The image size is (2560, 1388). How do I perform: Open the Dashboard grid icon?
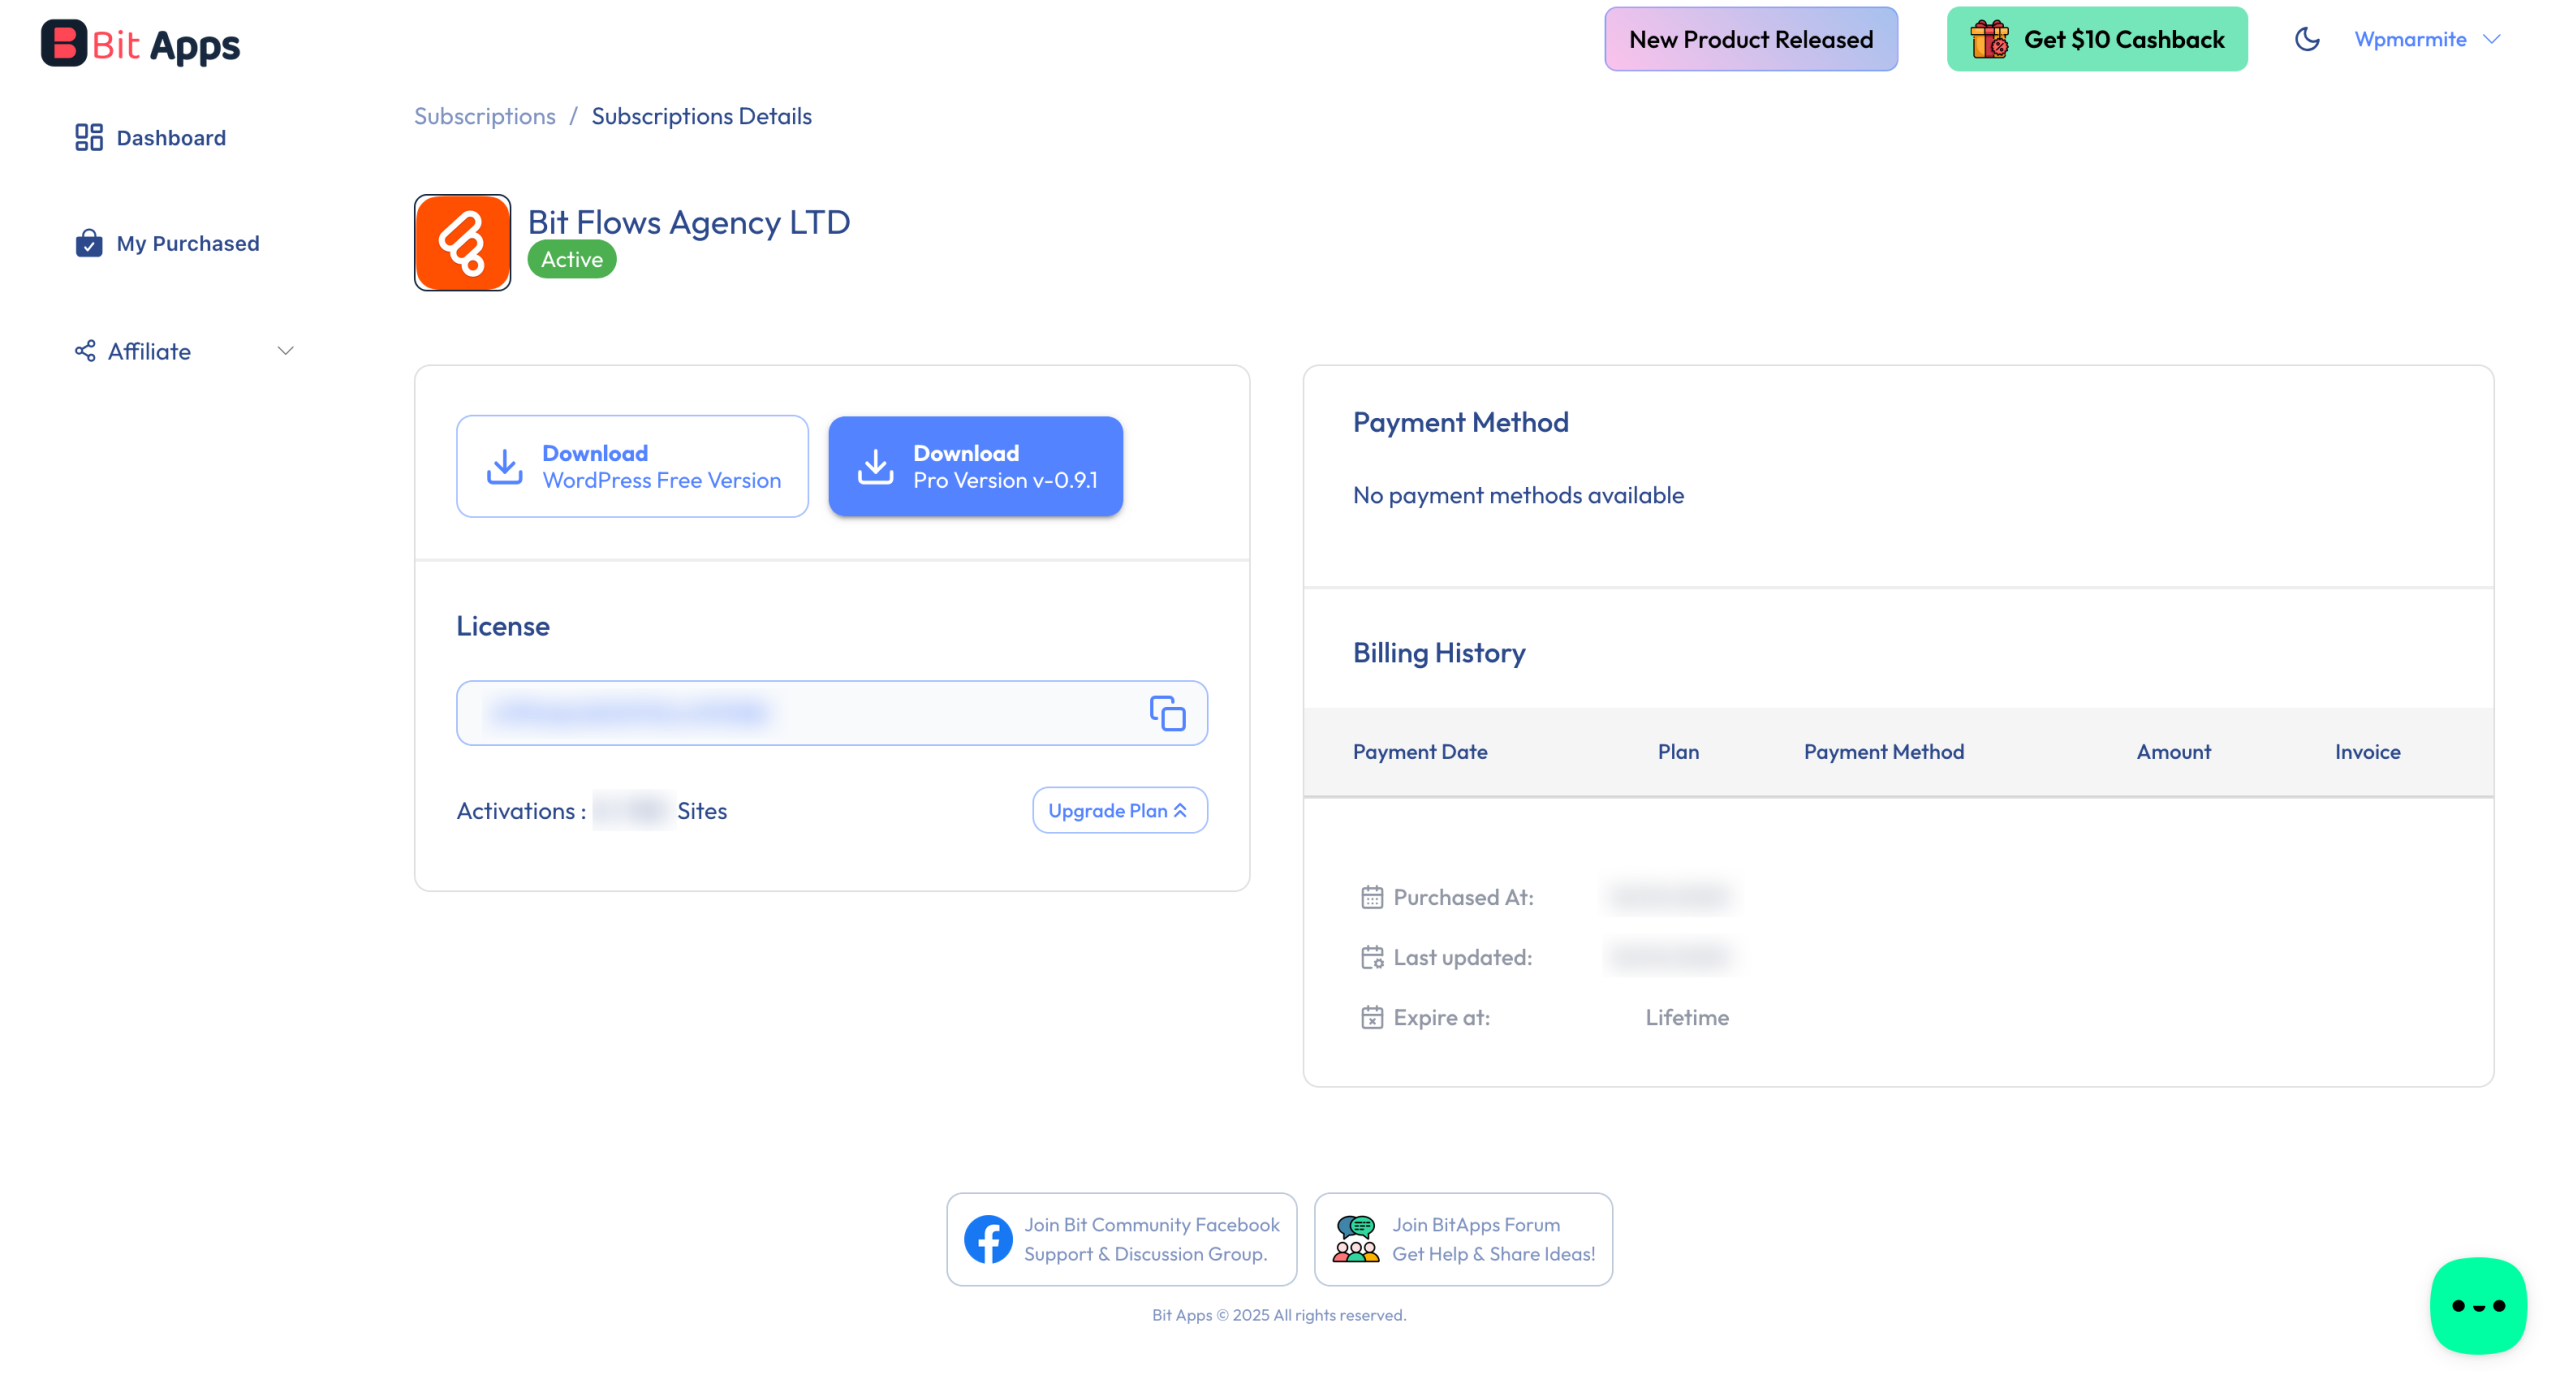coord(89,137)
